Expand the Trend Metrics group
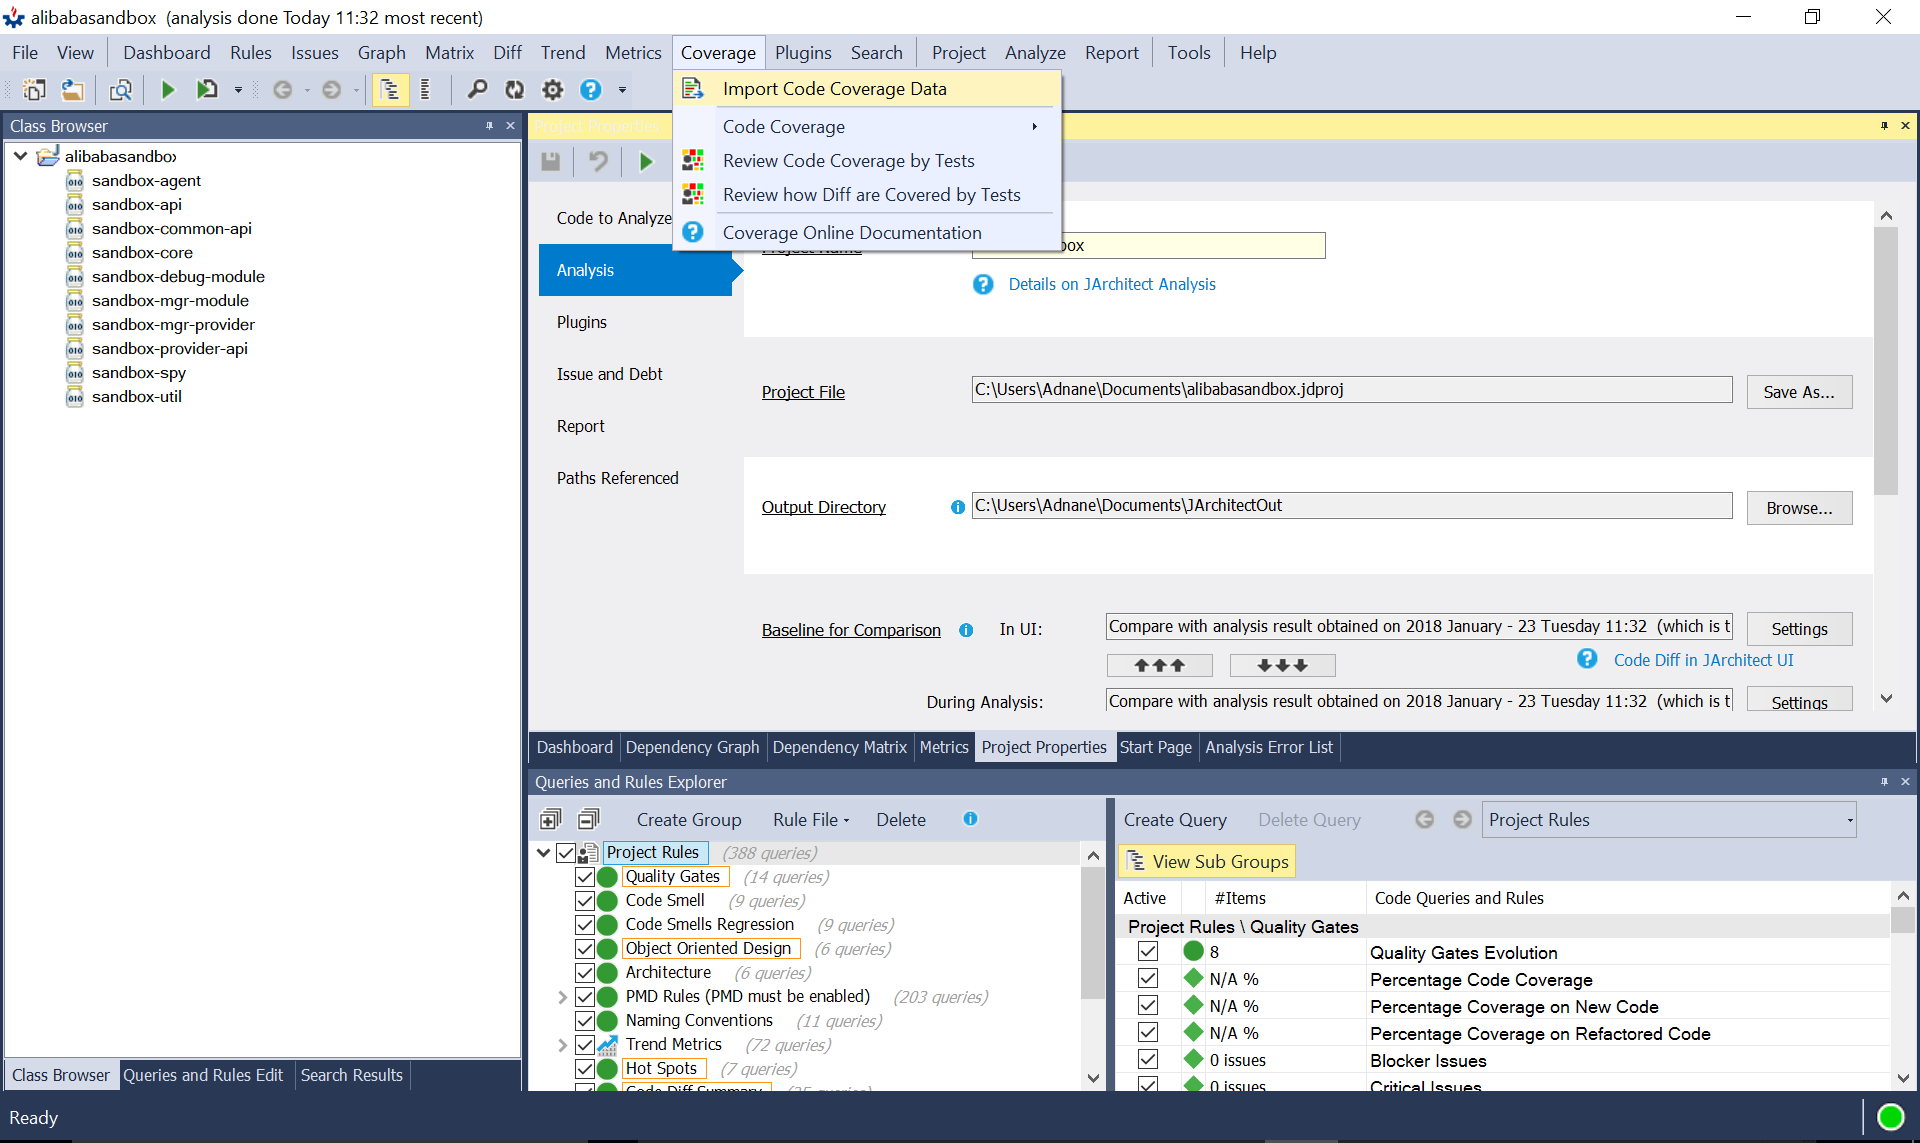 pos(562,1045)
